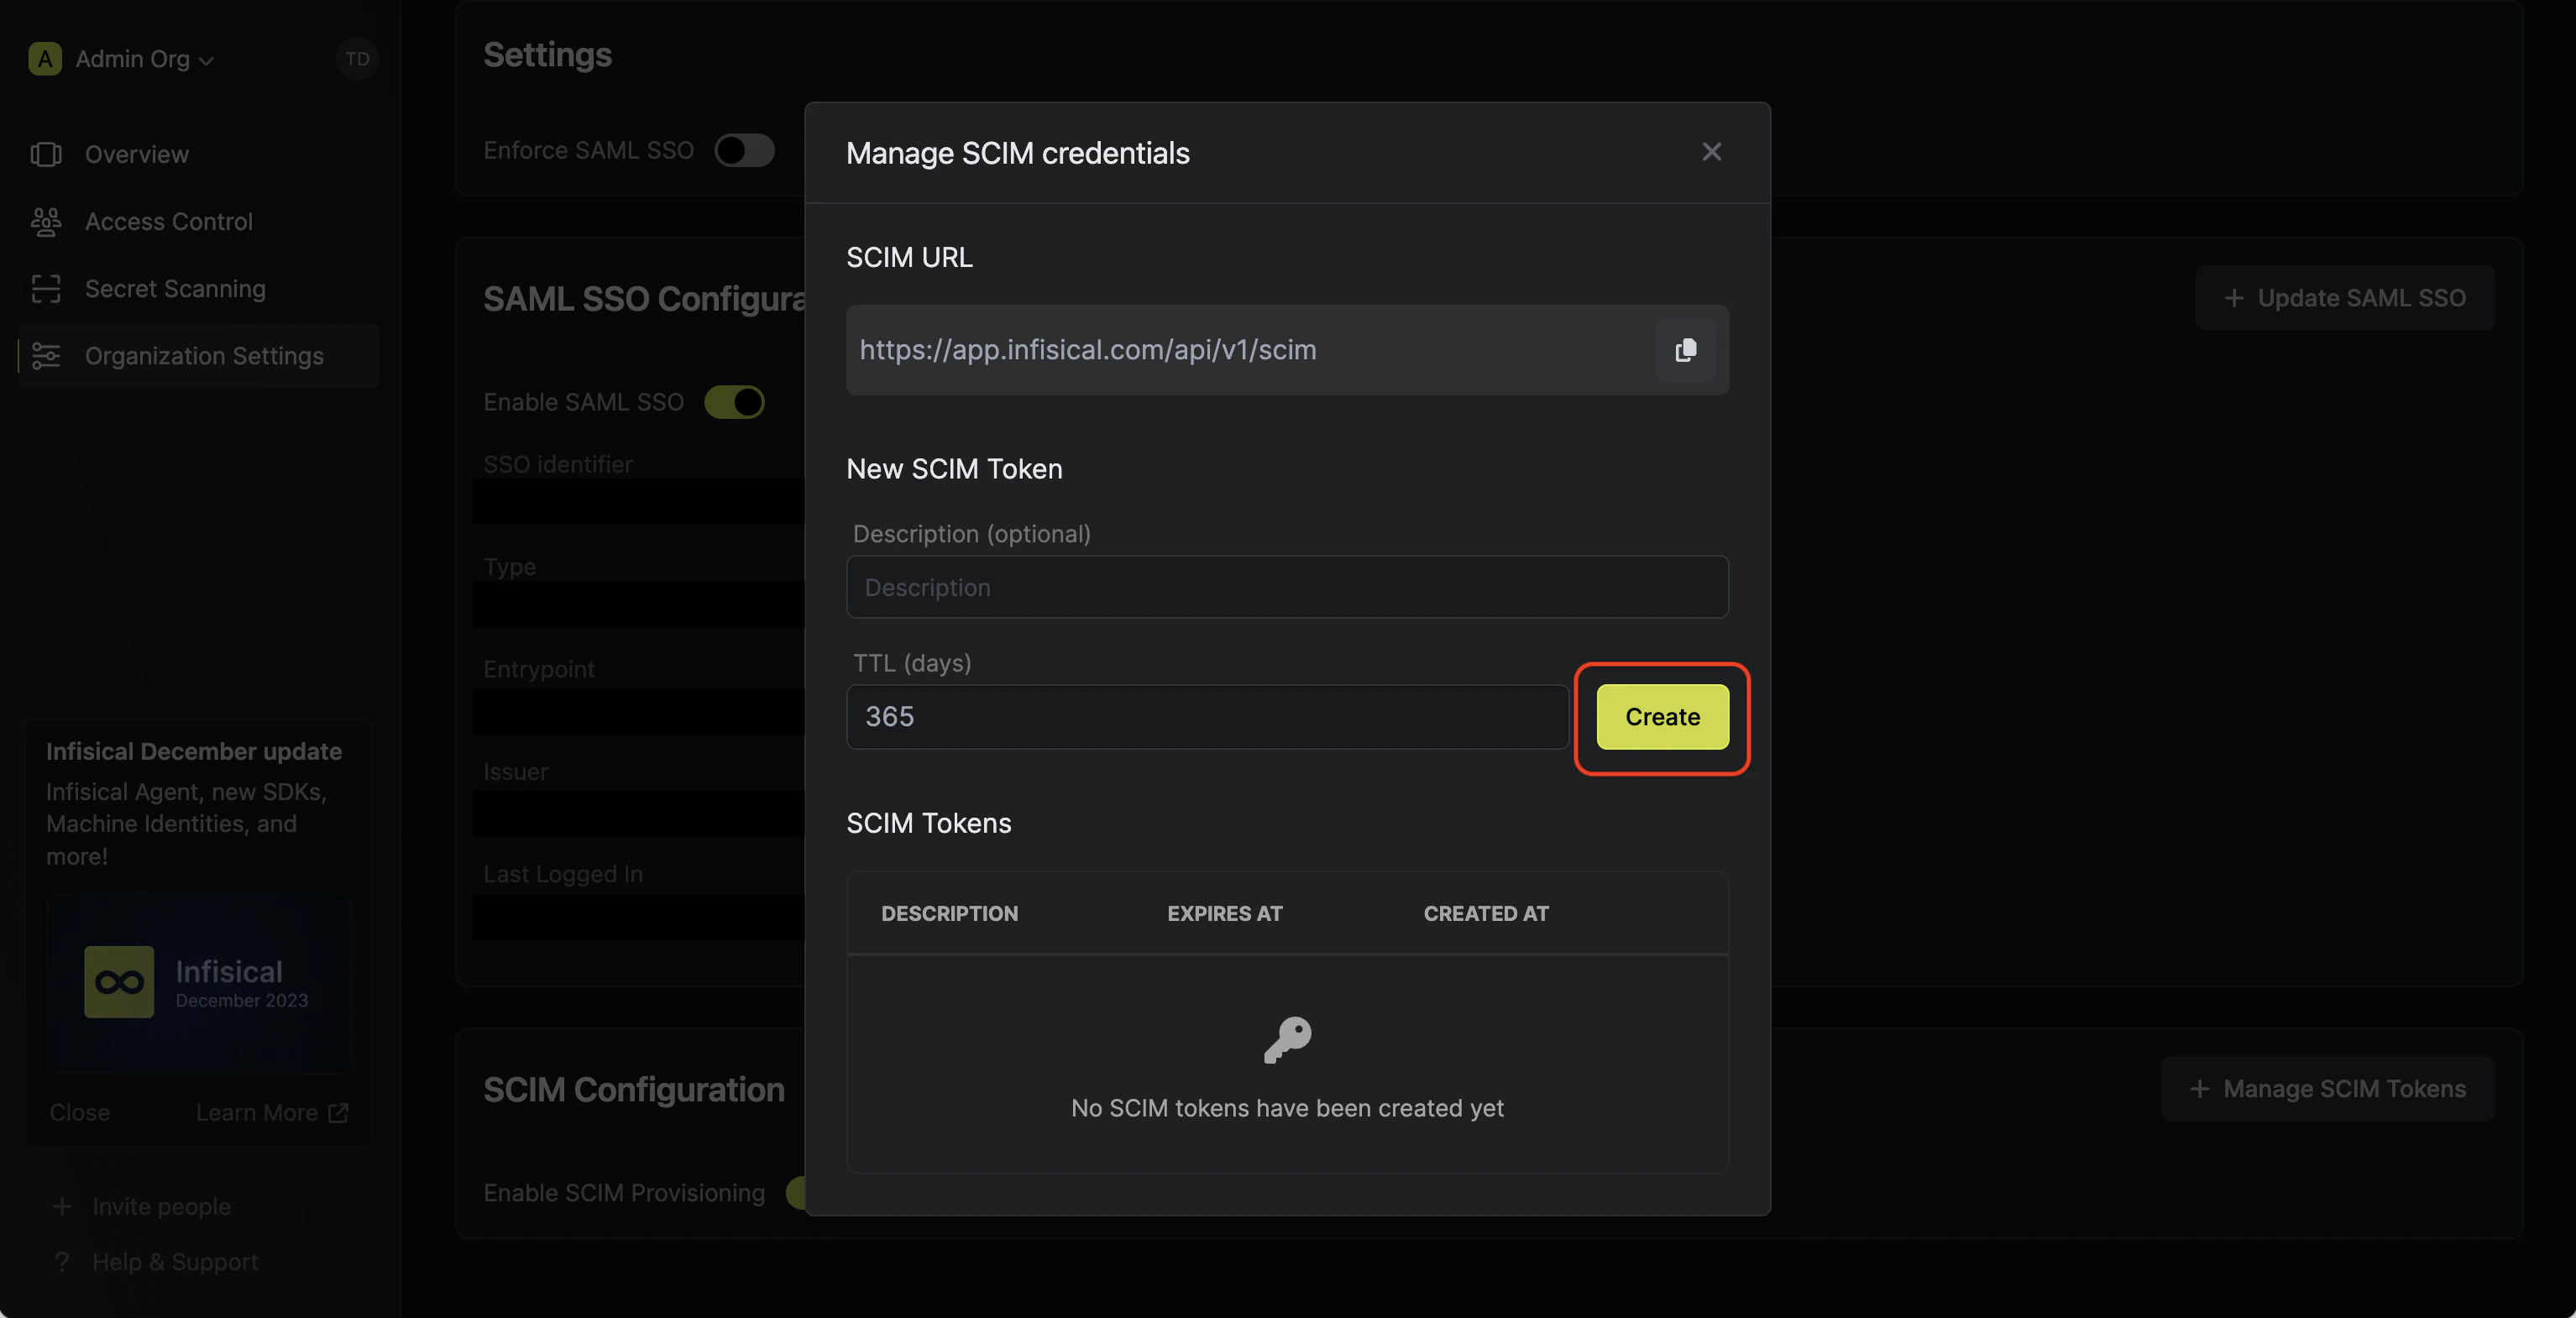
Task: Close the Manage SCIM credentials dialog
Action: point(1711,152)
